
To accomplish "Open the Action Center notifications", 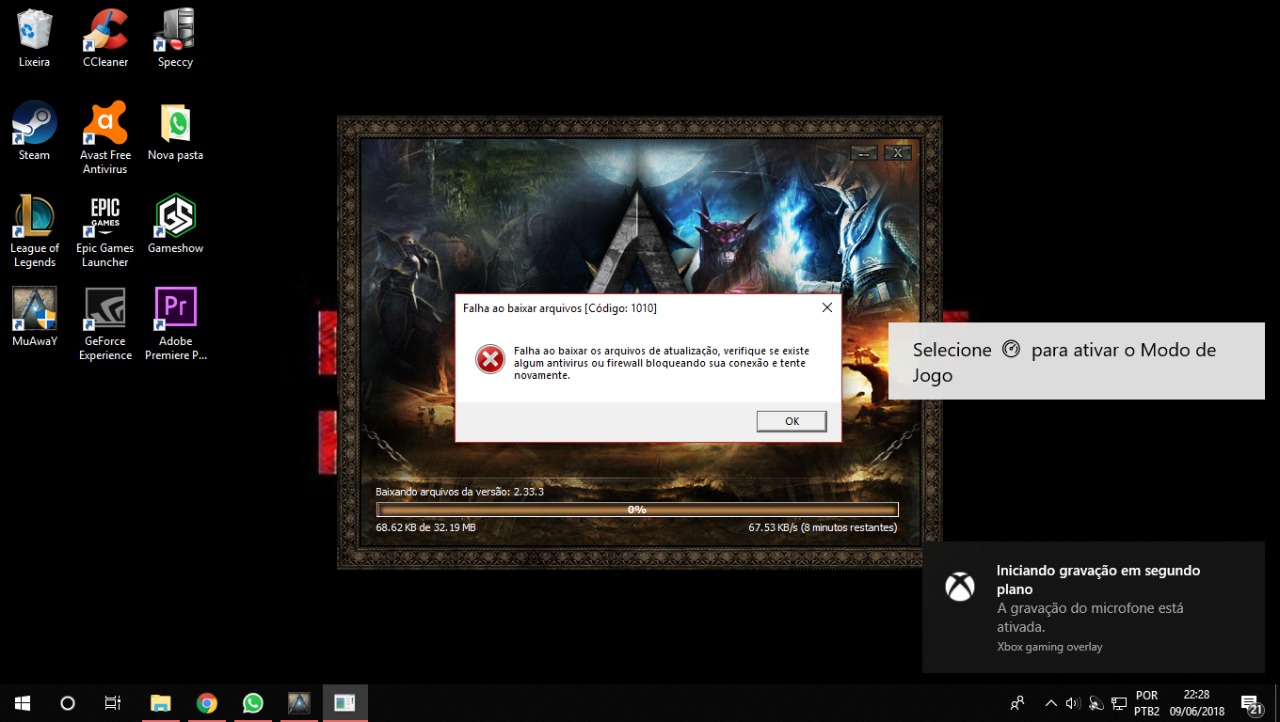I will pyautogui.click(x=1250, y=704).
